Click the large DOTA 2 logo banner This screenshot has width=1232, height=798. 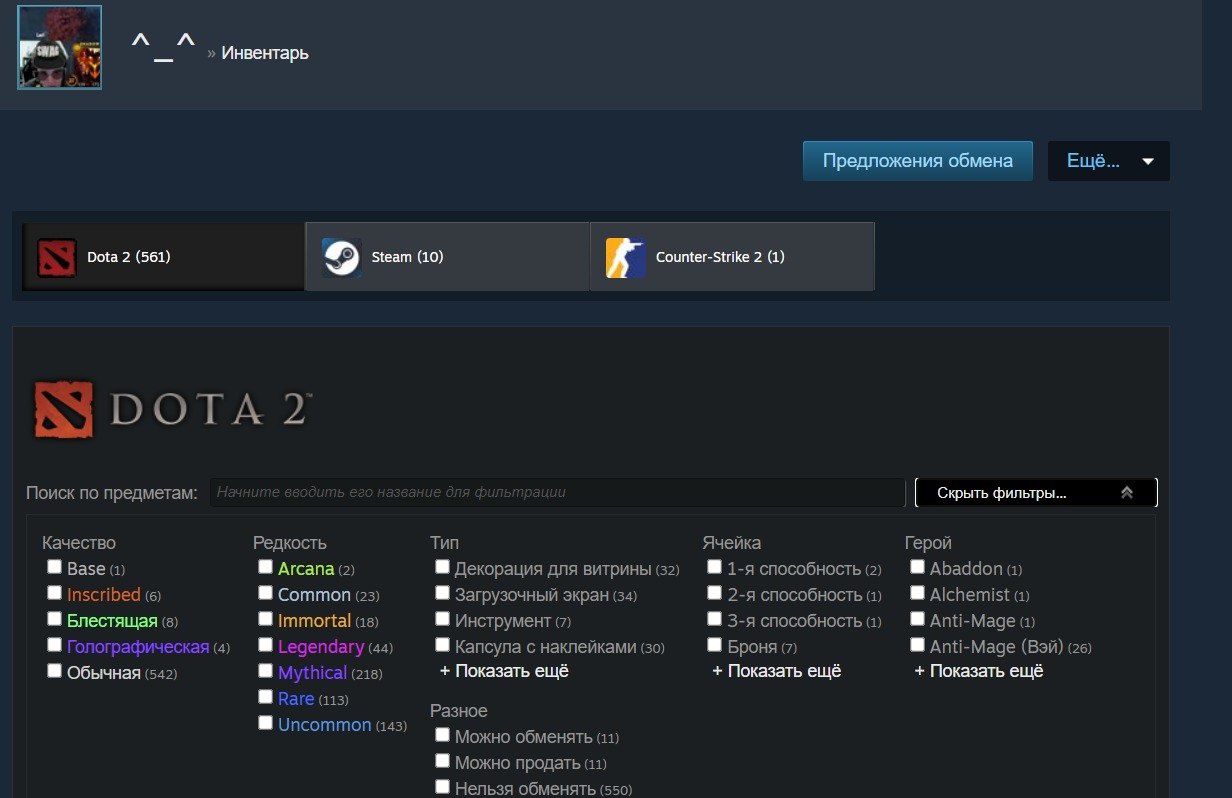pyautogui.click(x=173, y=409)
